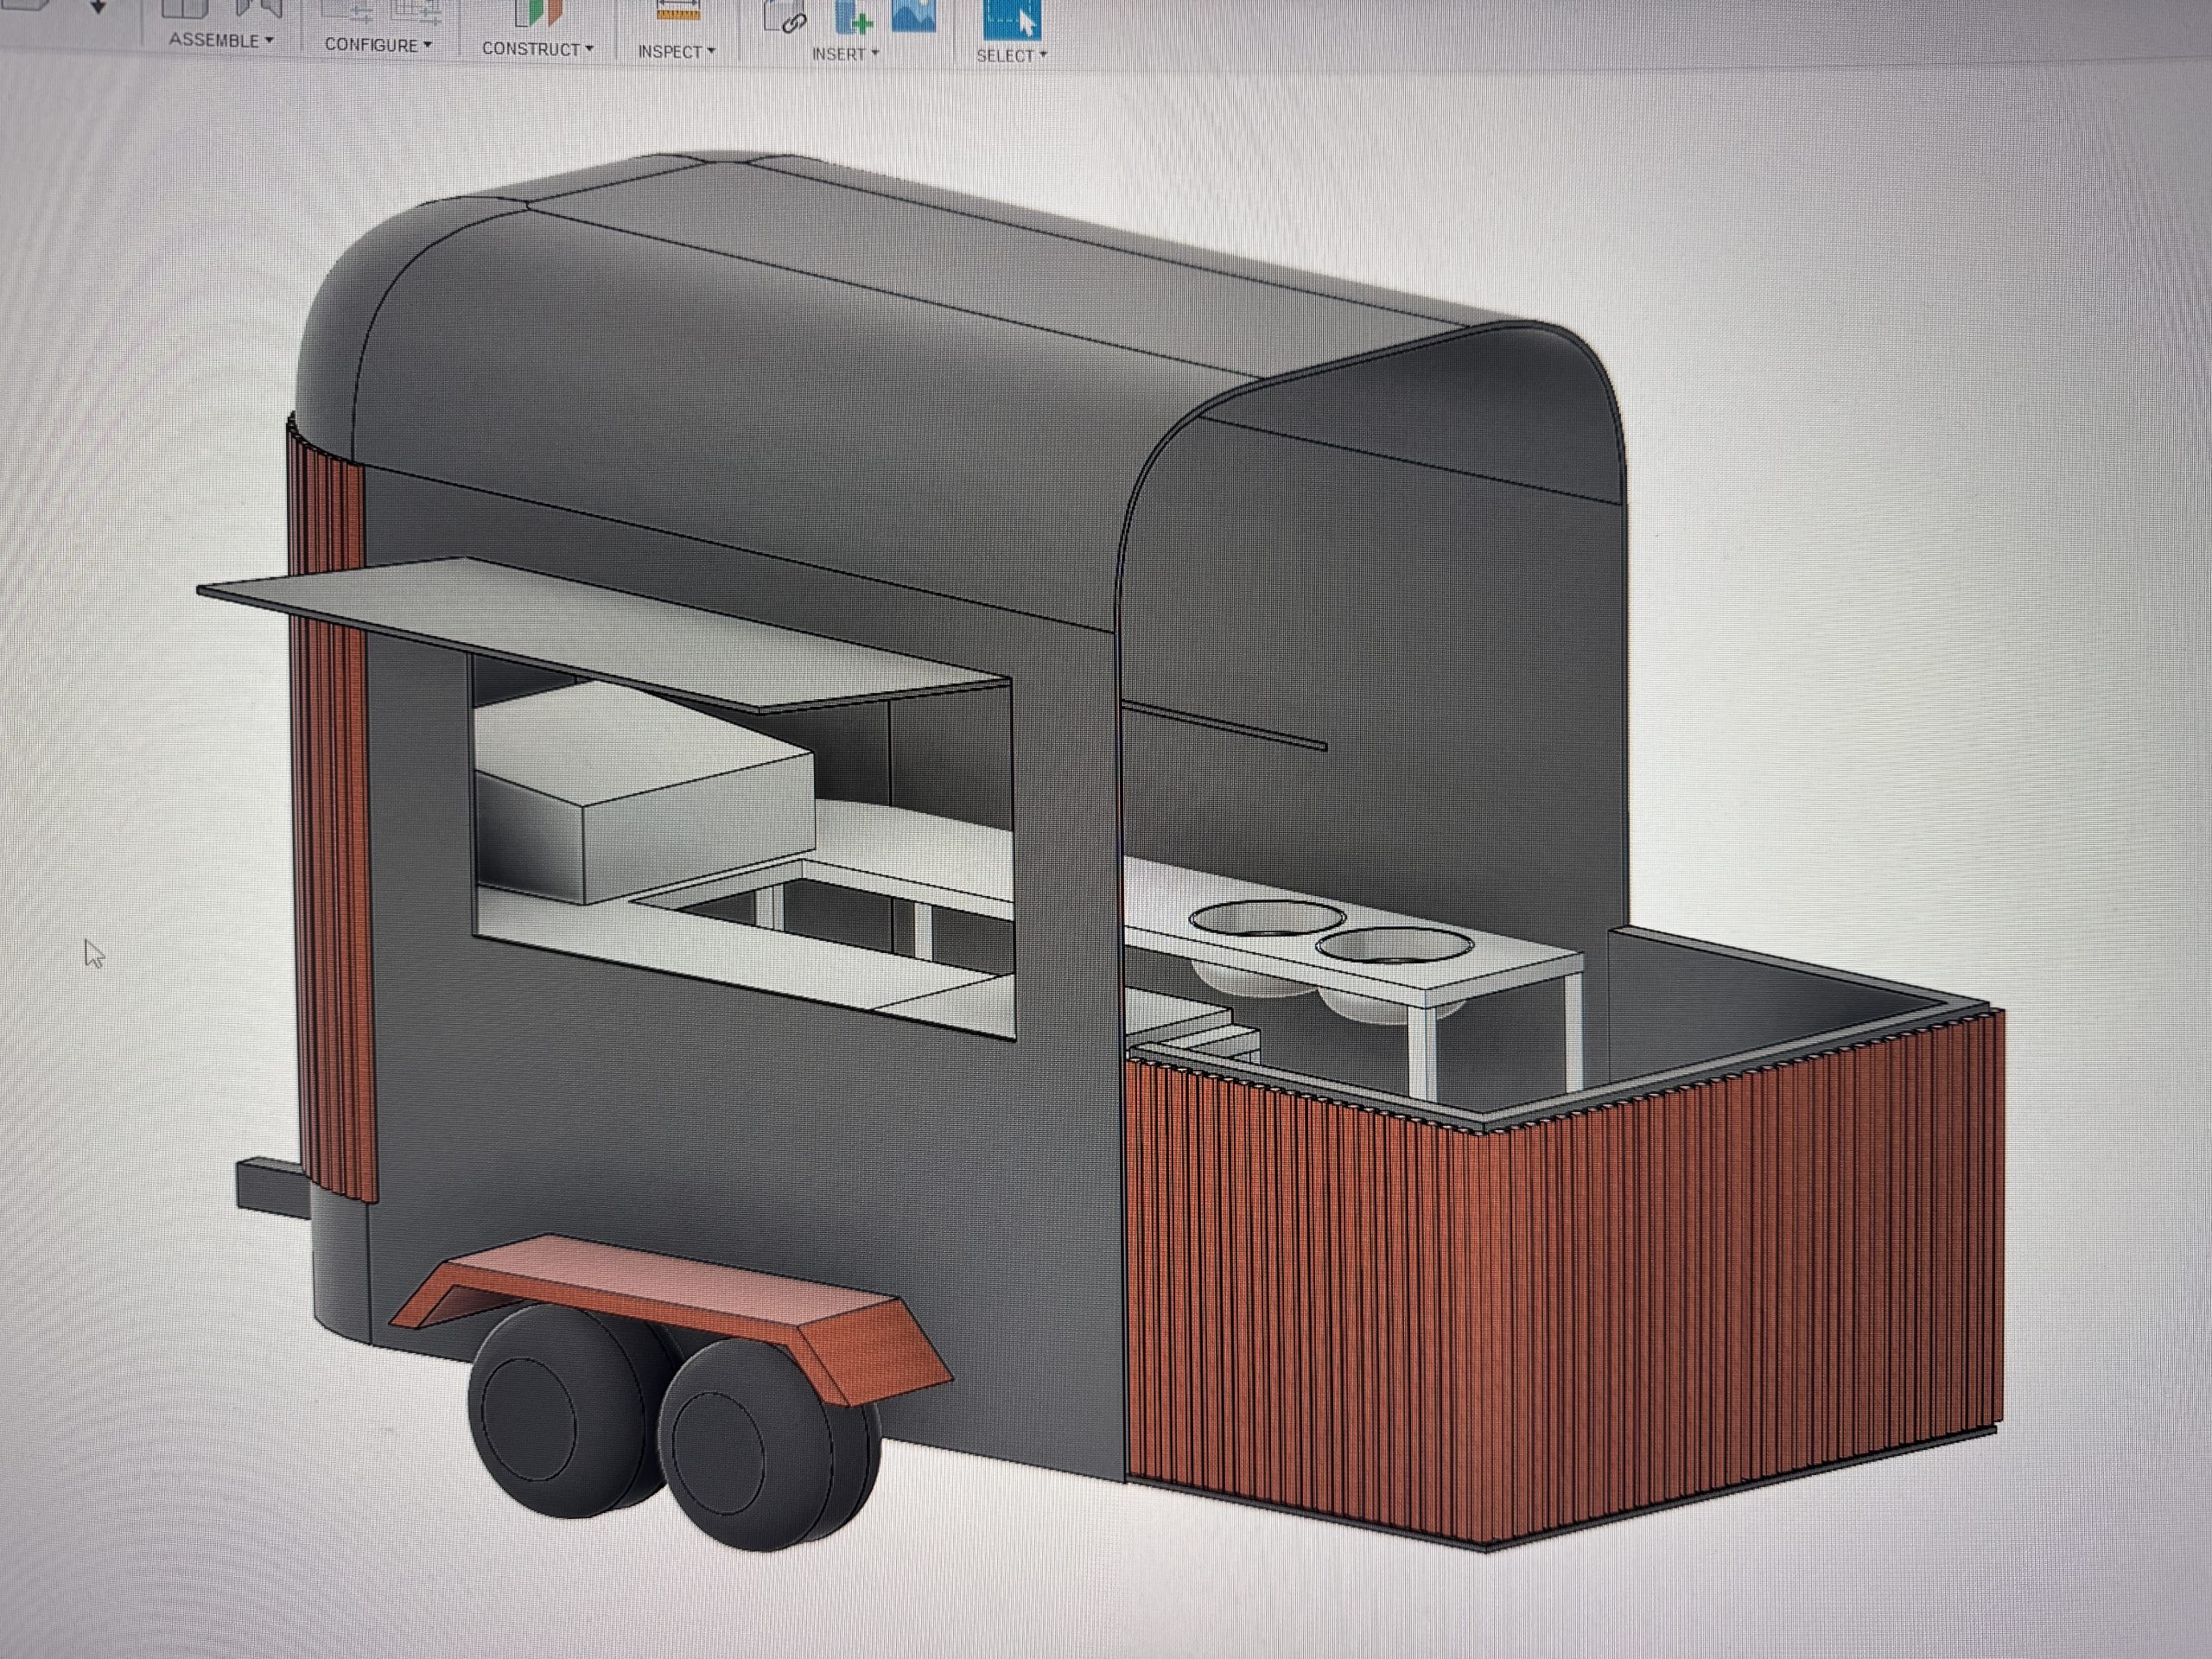This screenshot has height=1659, width=2212.
Task: Click the Insert component plus icon
Action: 853,15
